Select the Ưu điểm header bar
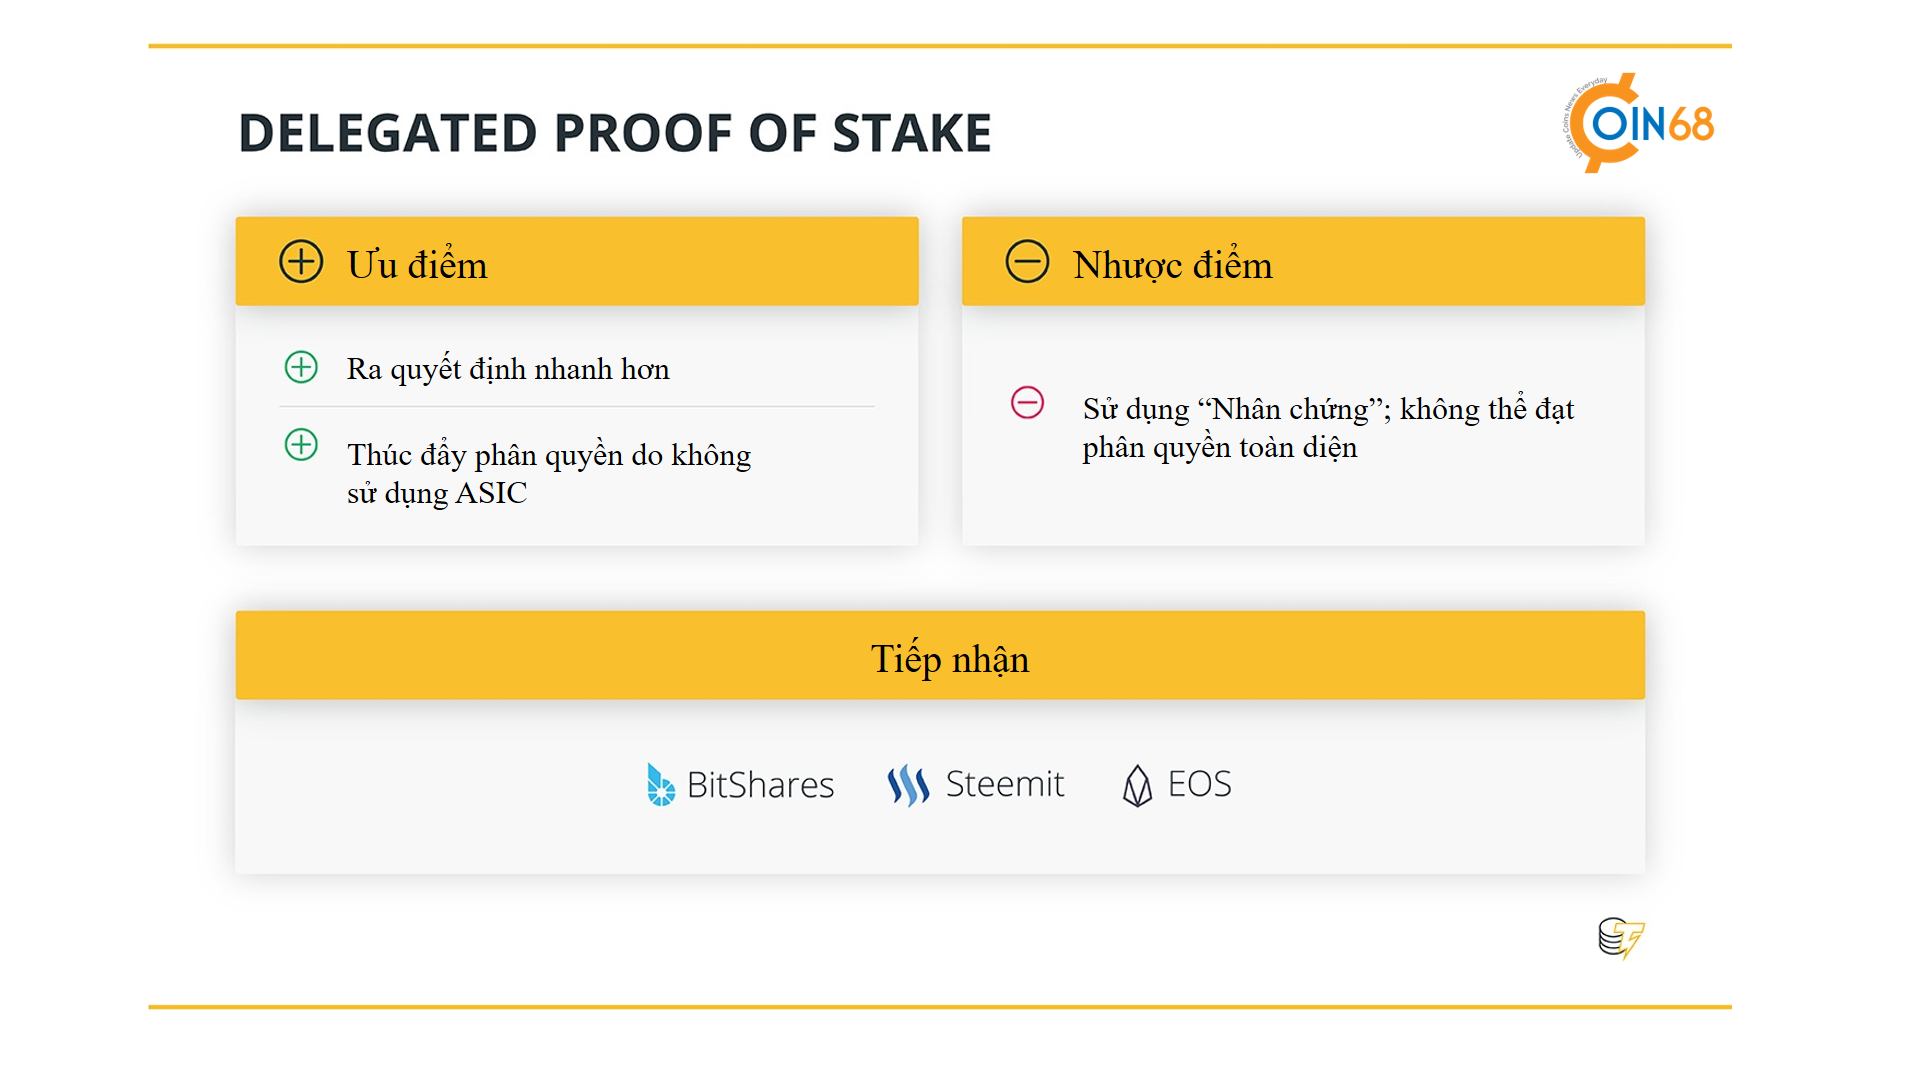This screenshot has height=1080, width=1920. (x=577, y=261)
